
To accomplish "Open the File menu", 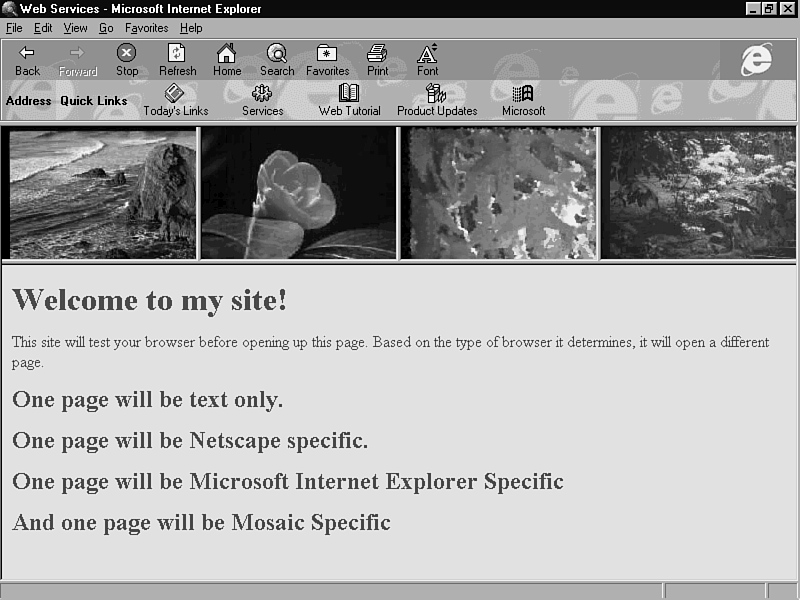I will [x=14, y=28].
